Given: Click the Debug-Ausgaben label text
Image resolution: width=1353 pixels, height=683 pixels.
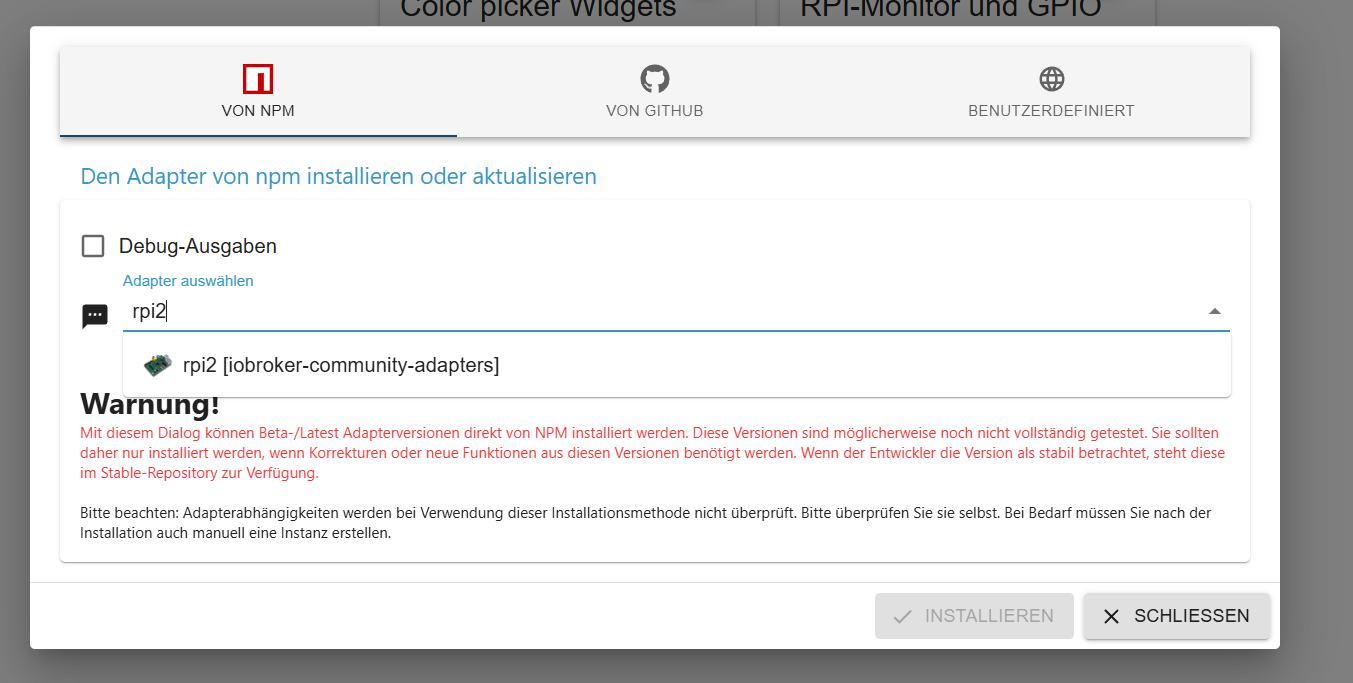Looking at the screenshot, I should pos(198,246).
